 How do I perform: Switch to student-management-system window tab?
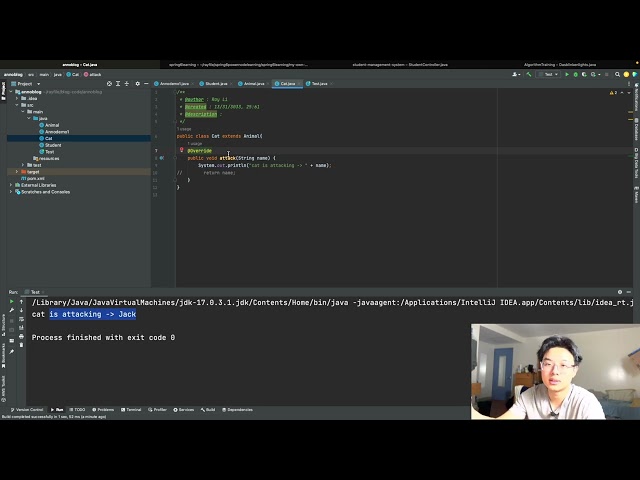[x=400, y=64]
